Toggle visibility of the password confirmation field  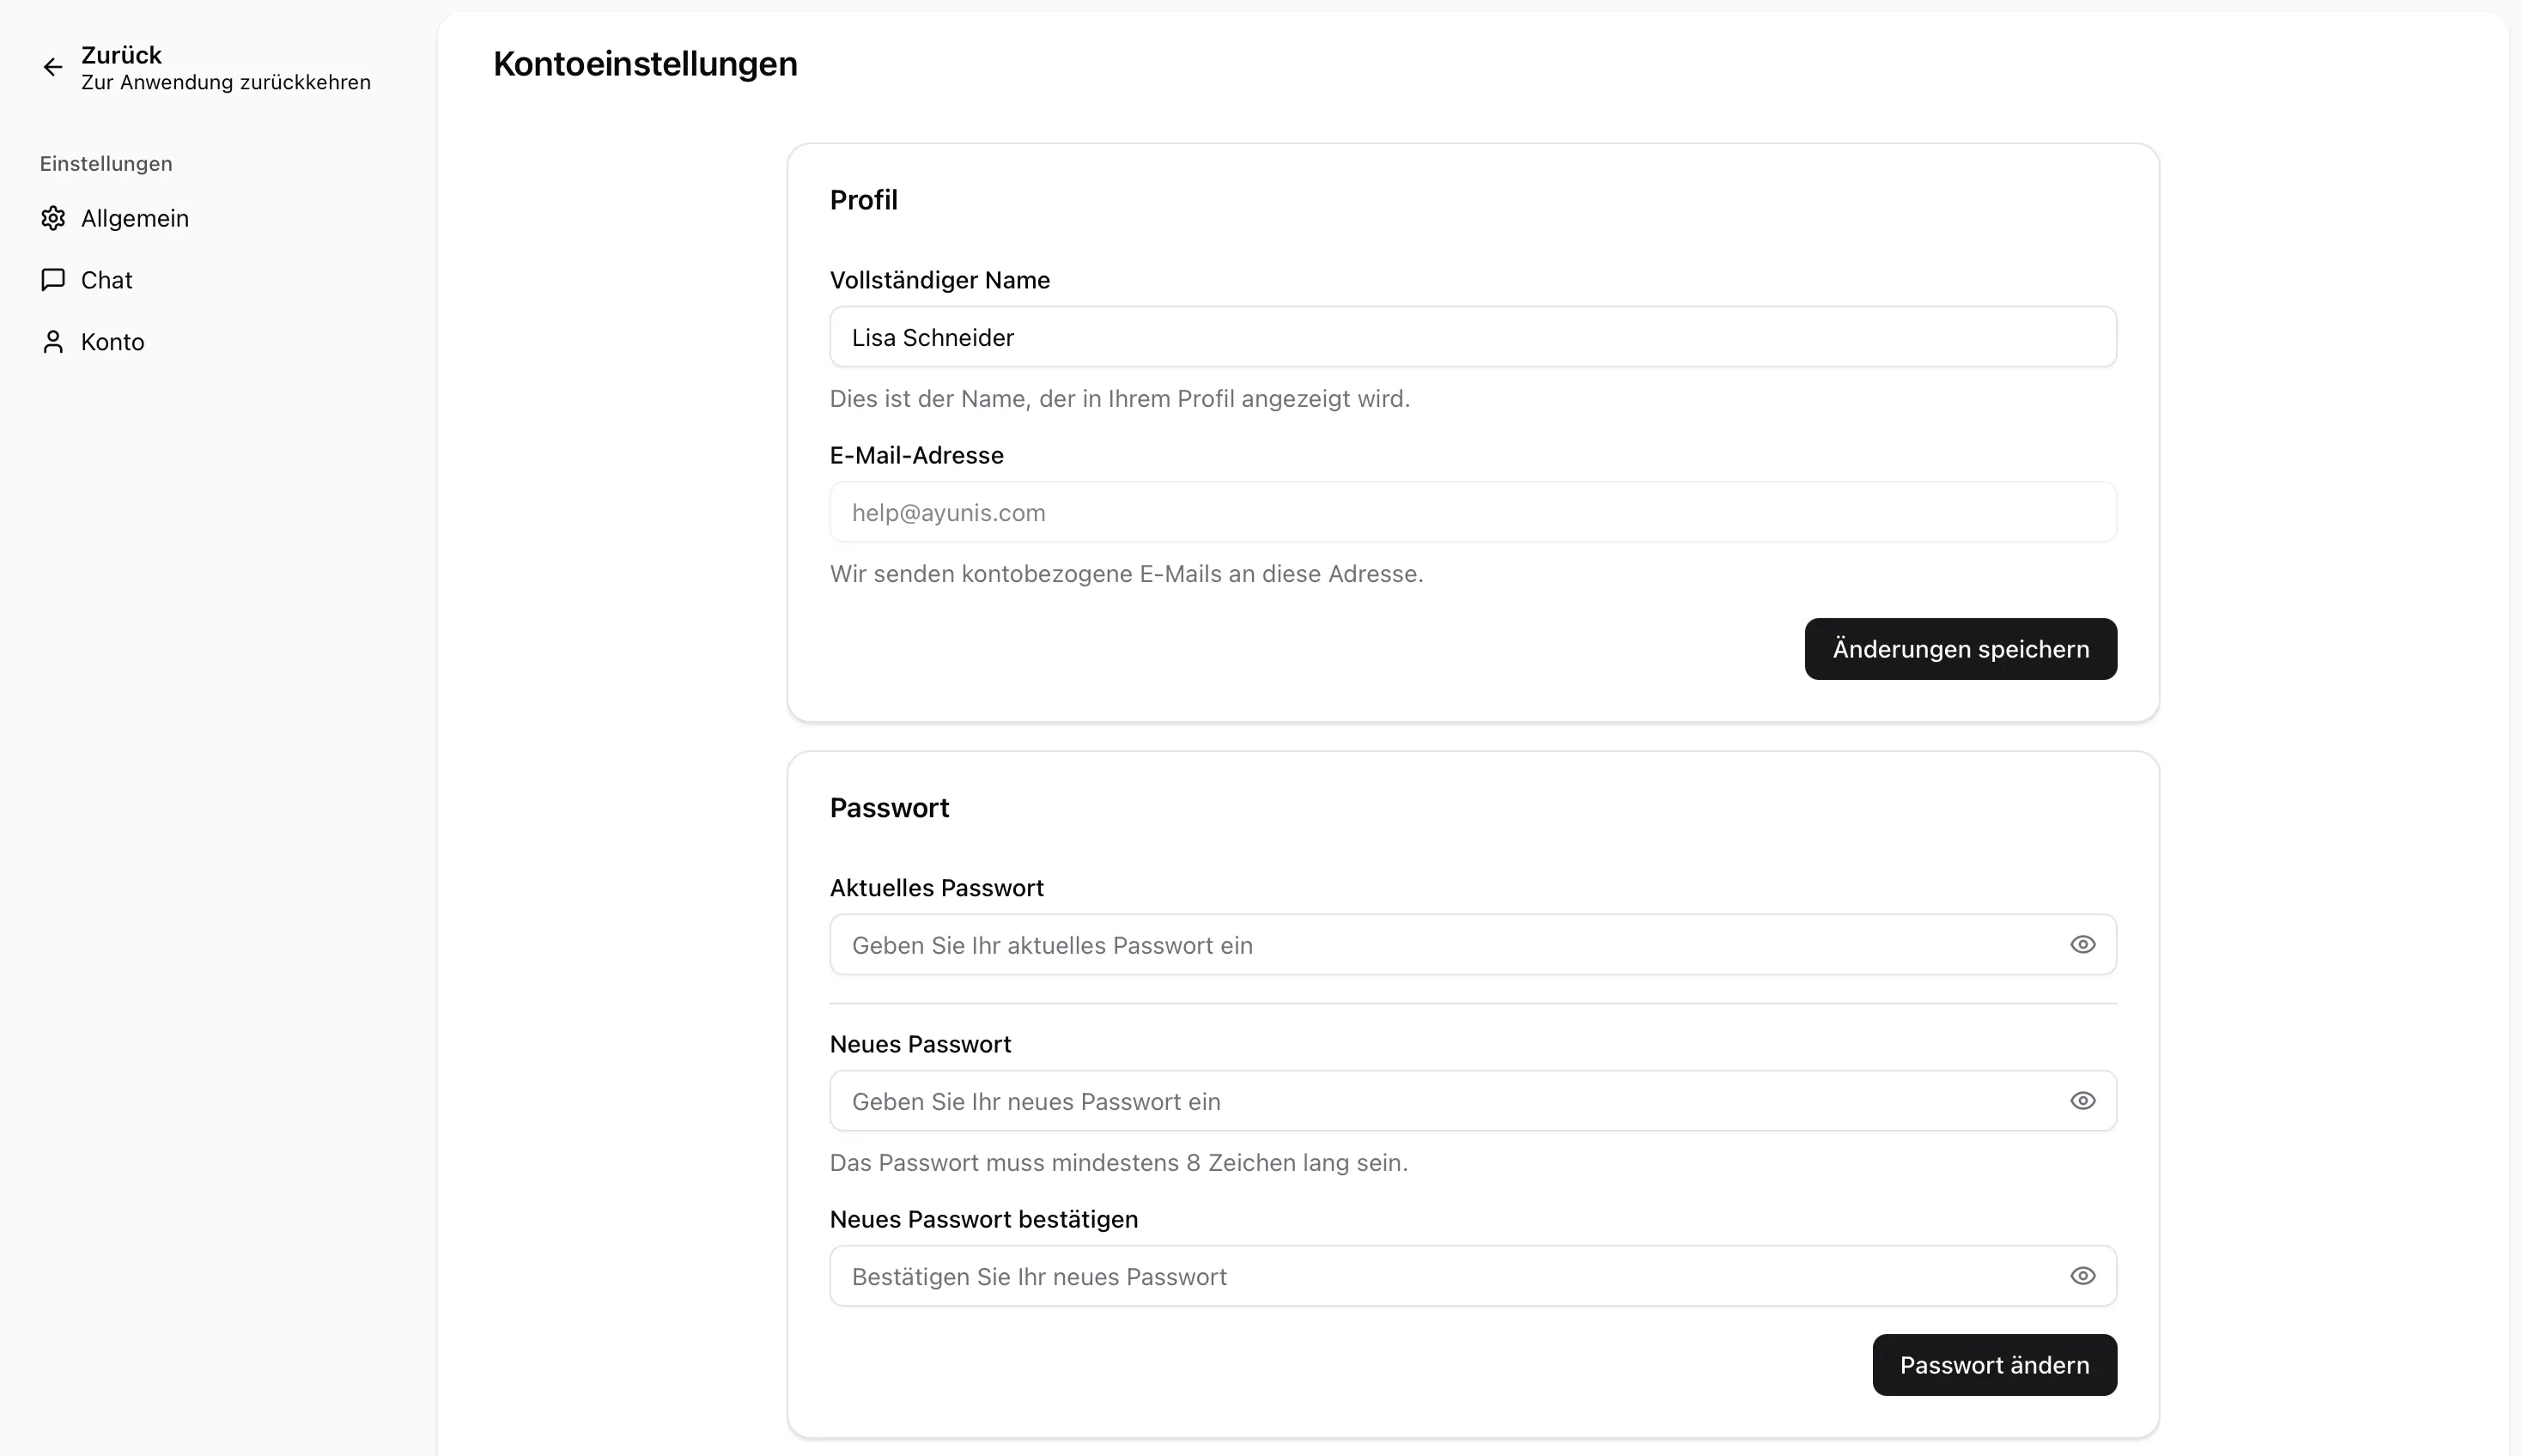[2082, 1276]
